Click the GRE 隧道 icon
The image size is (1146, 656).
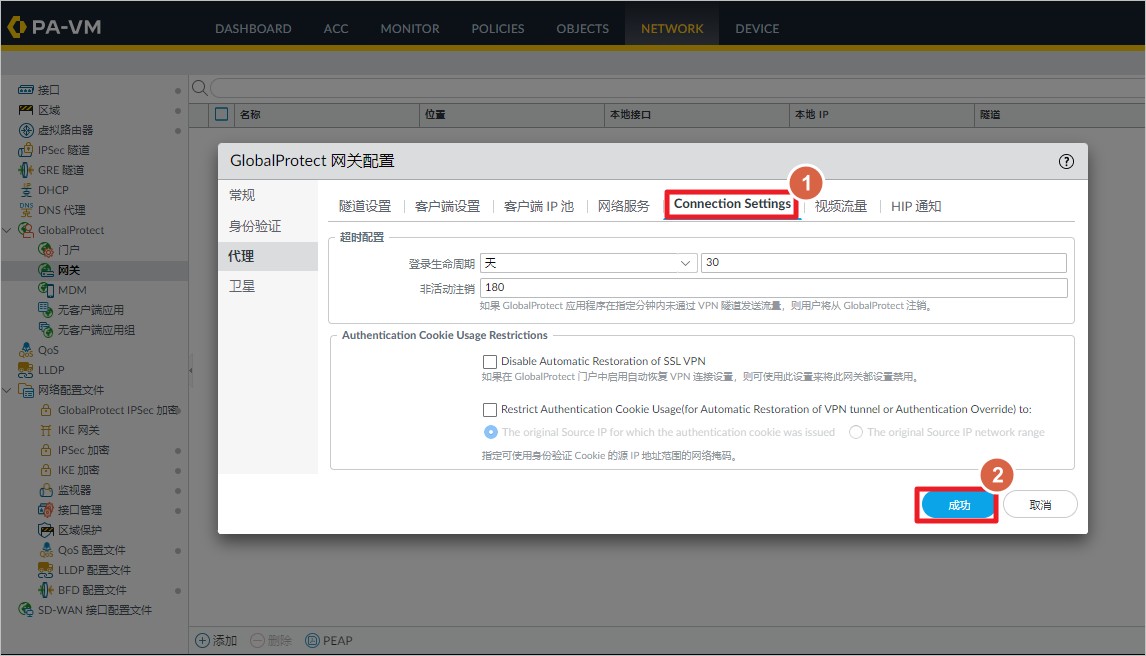26,169
